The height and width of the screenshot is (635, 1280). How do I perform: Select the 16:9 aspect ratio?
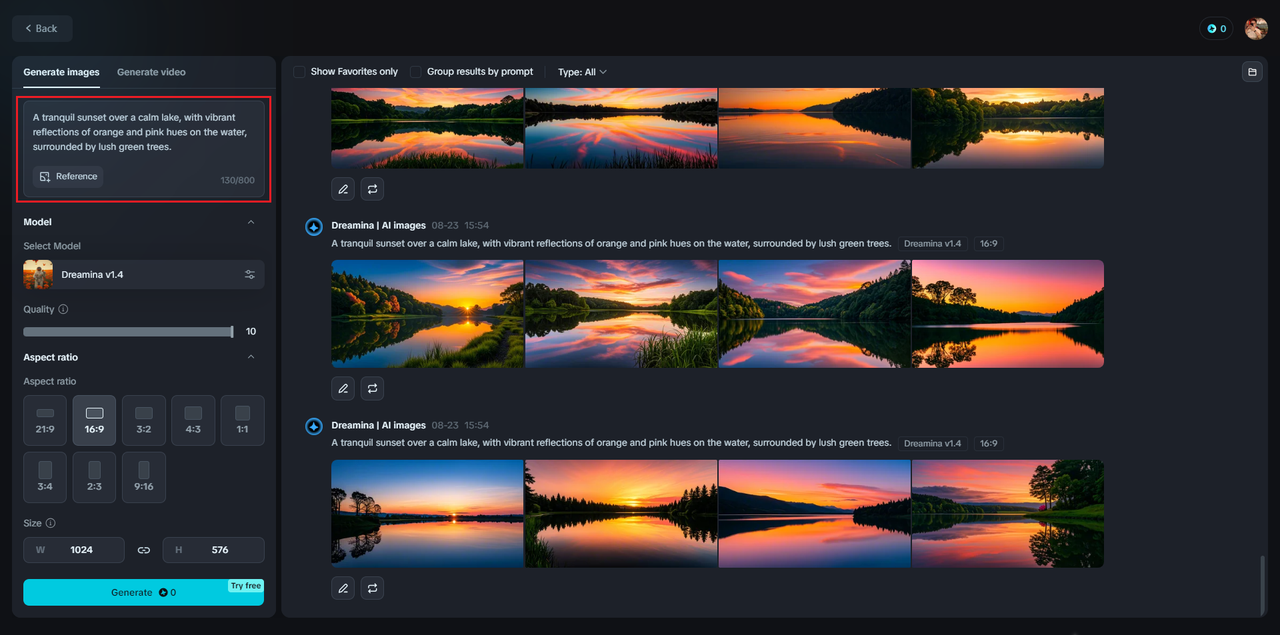[x=94, y=420]
